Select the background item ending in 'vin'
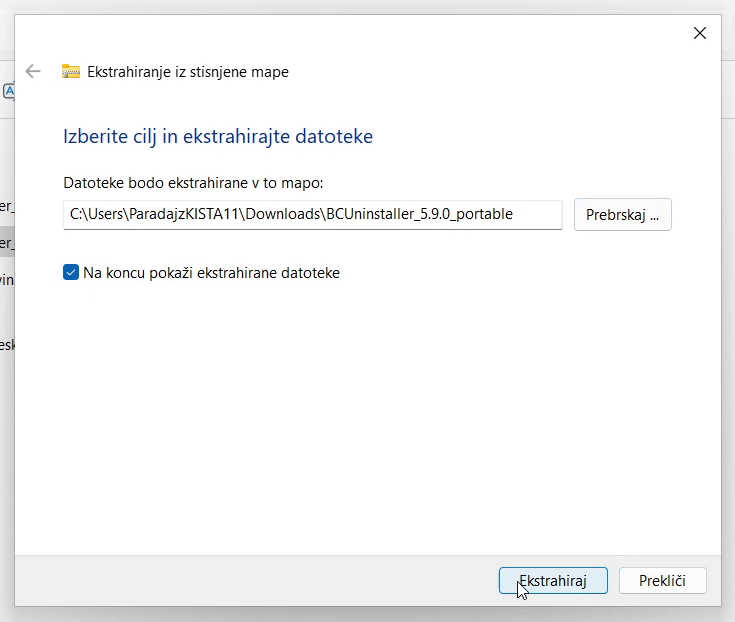Screen dimensions: 735x622 pyautogui.click(x=7, y=279)
